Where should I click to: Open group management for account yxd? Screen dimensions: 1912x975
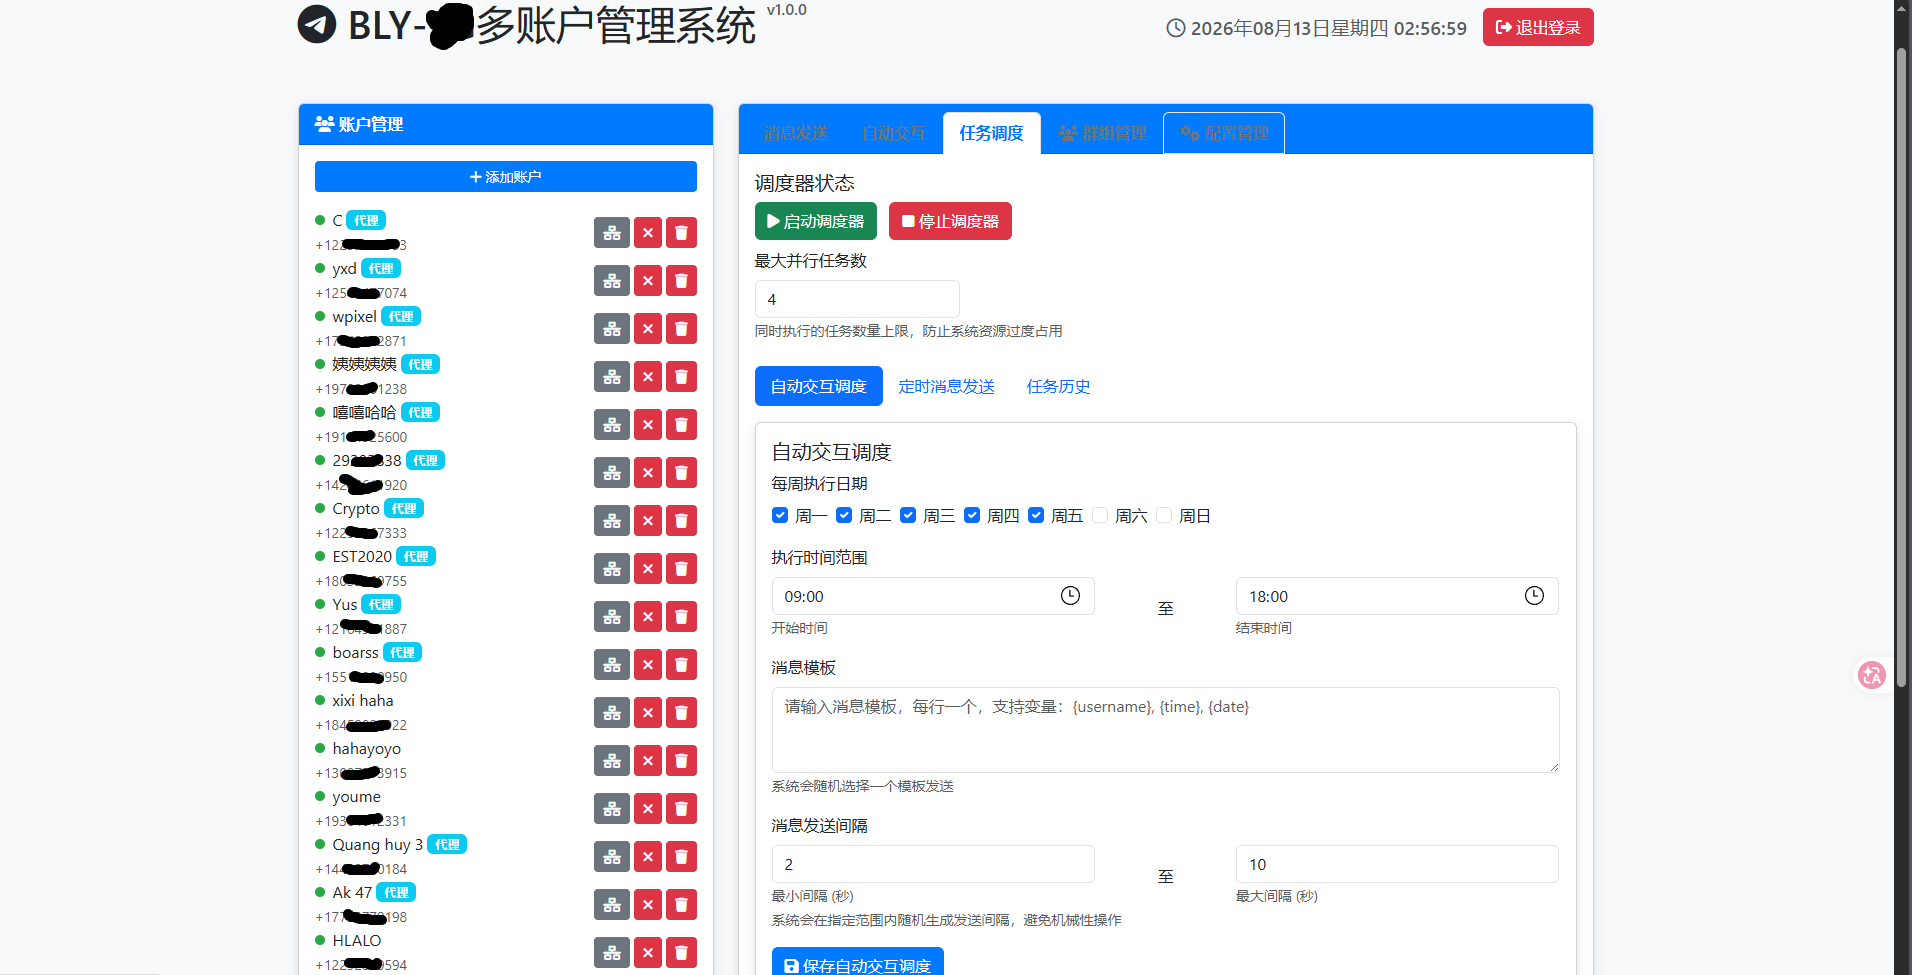coord(612,281)
